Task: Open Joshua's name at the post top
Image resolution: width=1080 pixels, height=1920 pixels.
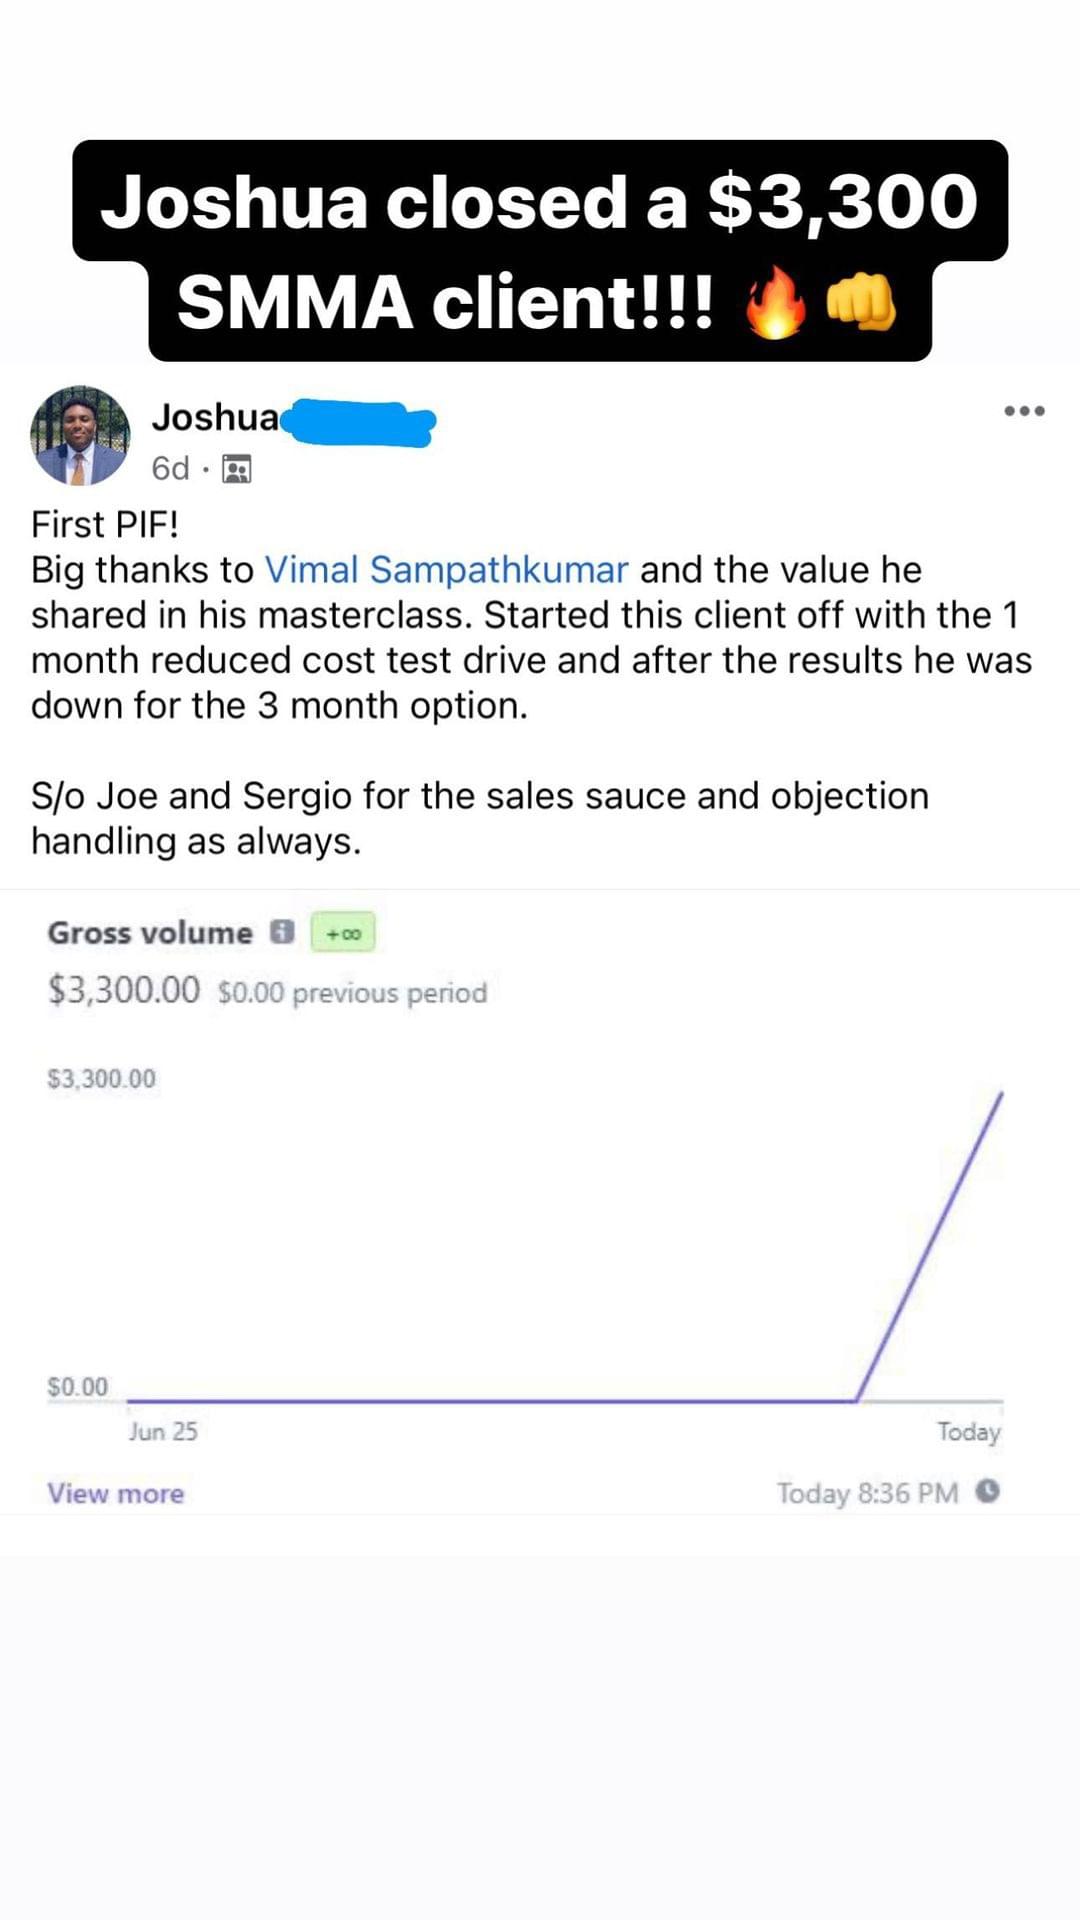Action: tap(216, 417)
